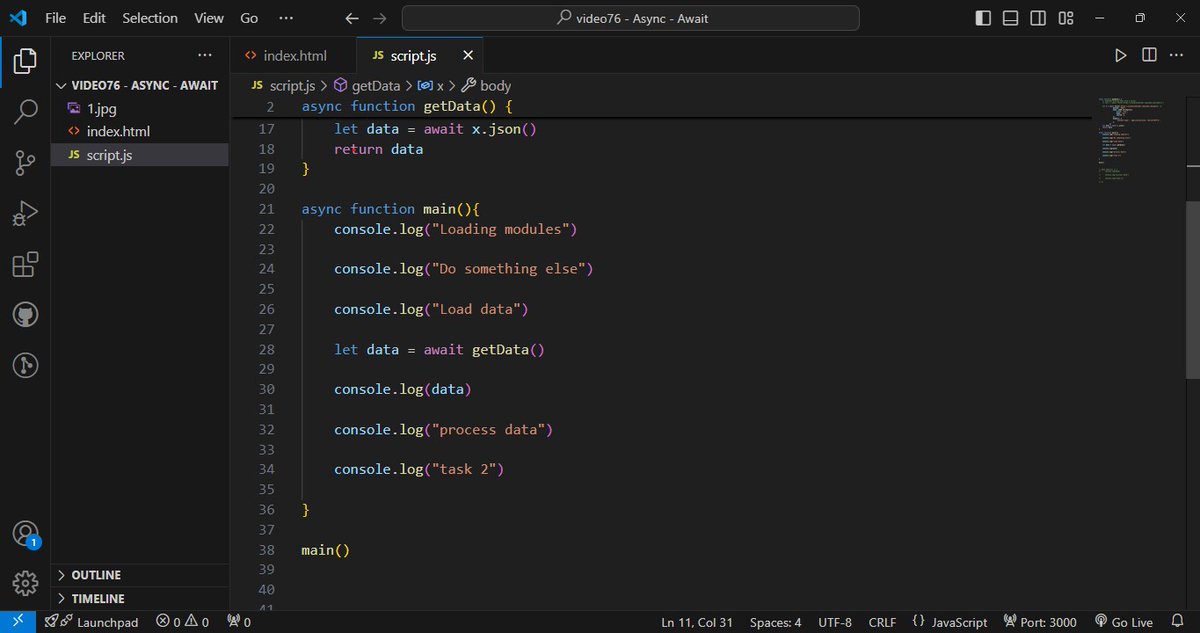Click x symbol in the breadcrumb
Viewport: 1200px width, 633px height.
tap(431, 86)
